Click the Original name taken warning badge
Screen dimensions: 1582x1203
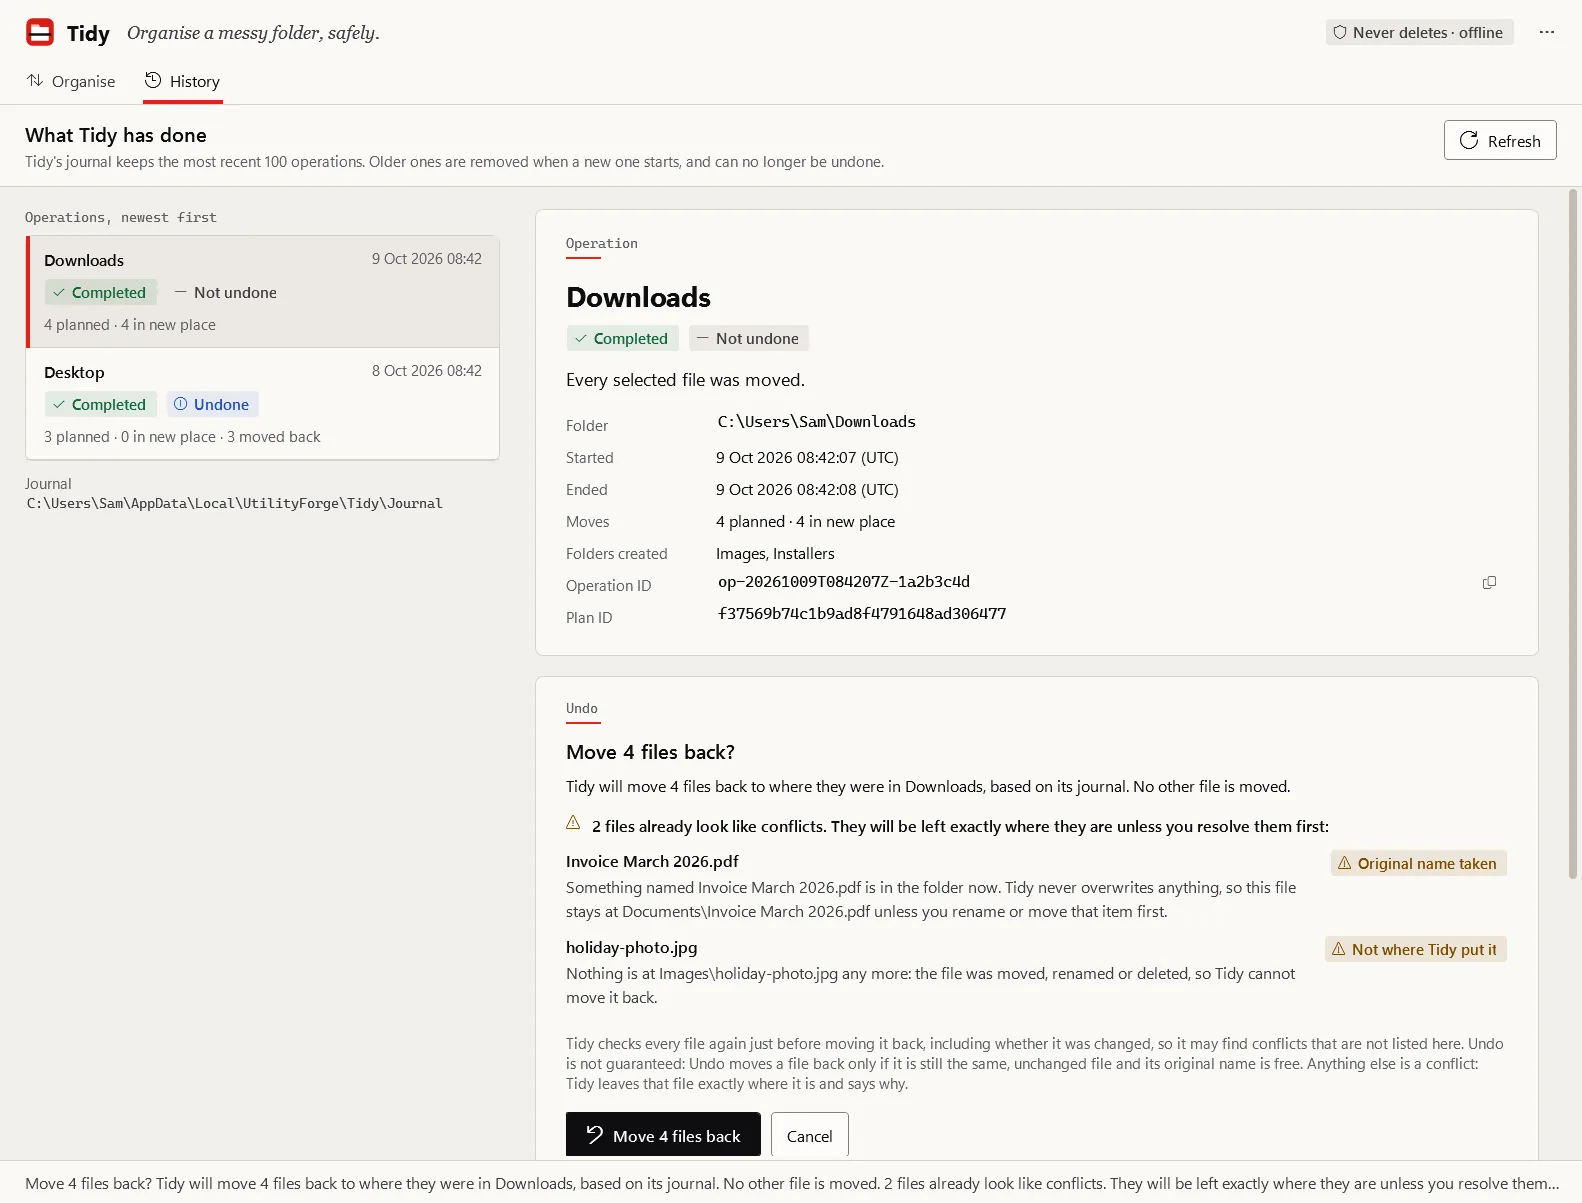(1418, 863)
